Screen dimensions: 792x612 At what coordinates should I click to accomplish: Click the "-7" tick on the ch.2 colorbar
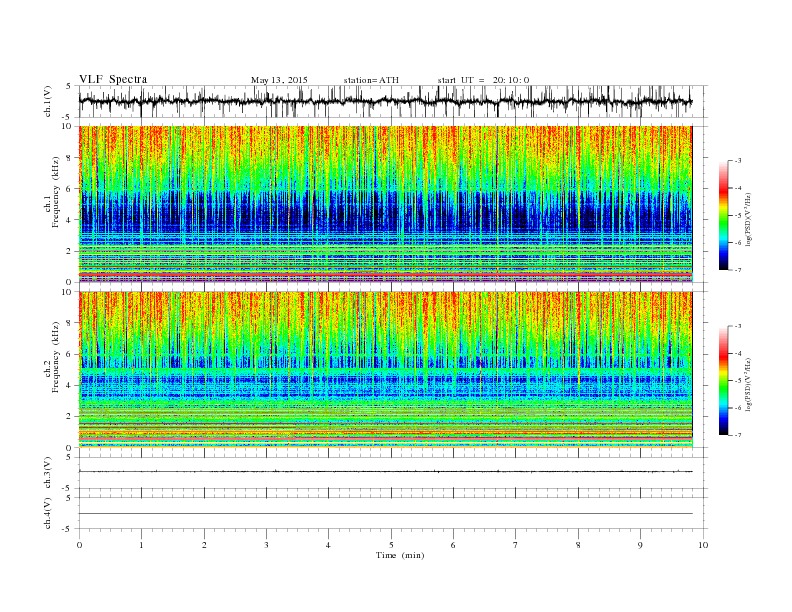pyautogui.click(x=738, y=435)
